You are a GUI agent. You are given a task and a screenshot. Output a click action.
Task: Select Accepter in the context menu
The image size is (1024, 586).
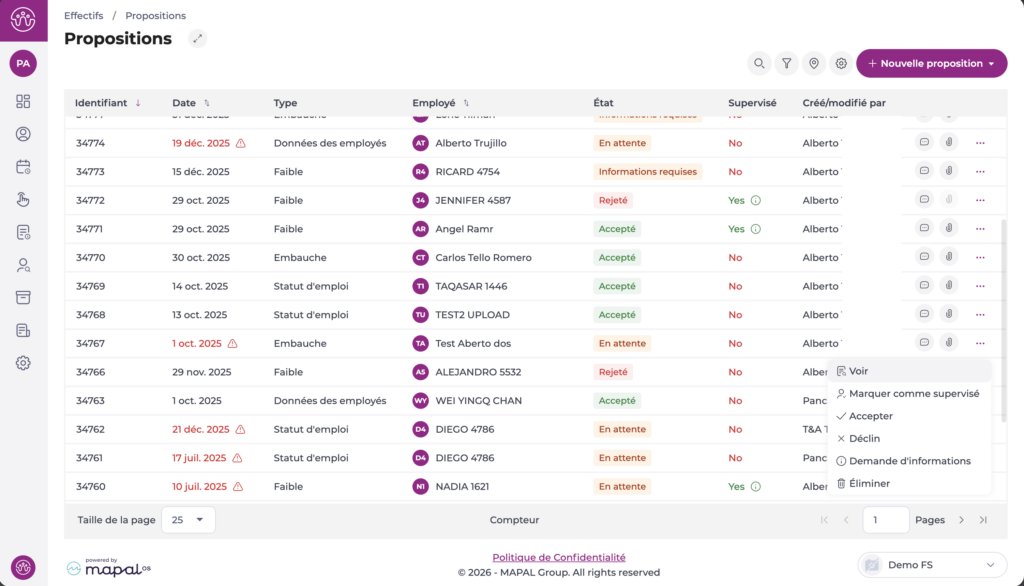(870, 416)
